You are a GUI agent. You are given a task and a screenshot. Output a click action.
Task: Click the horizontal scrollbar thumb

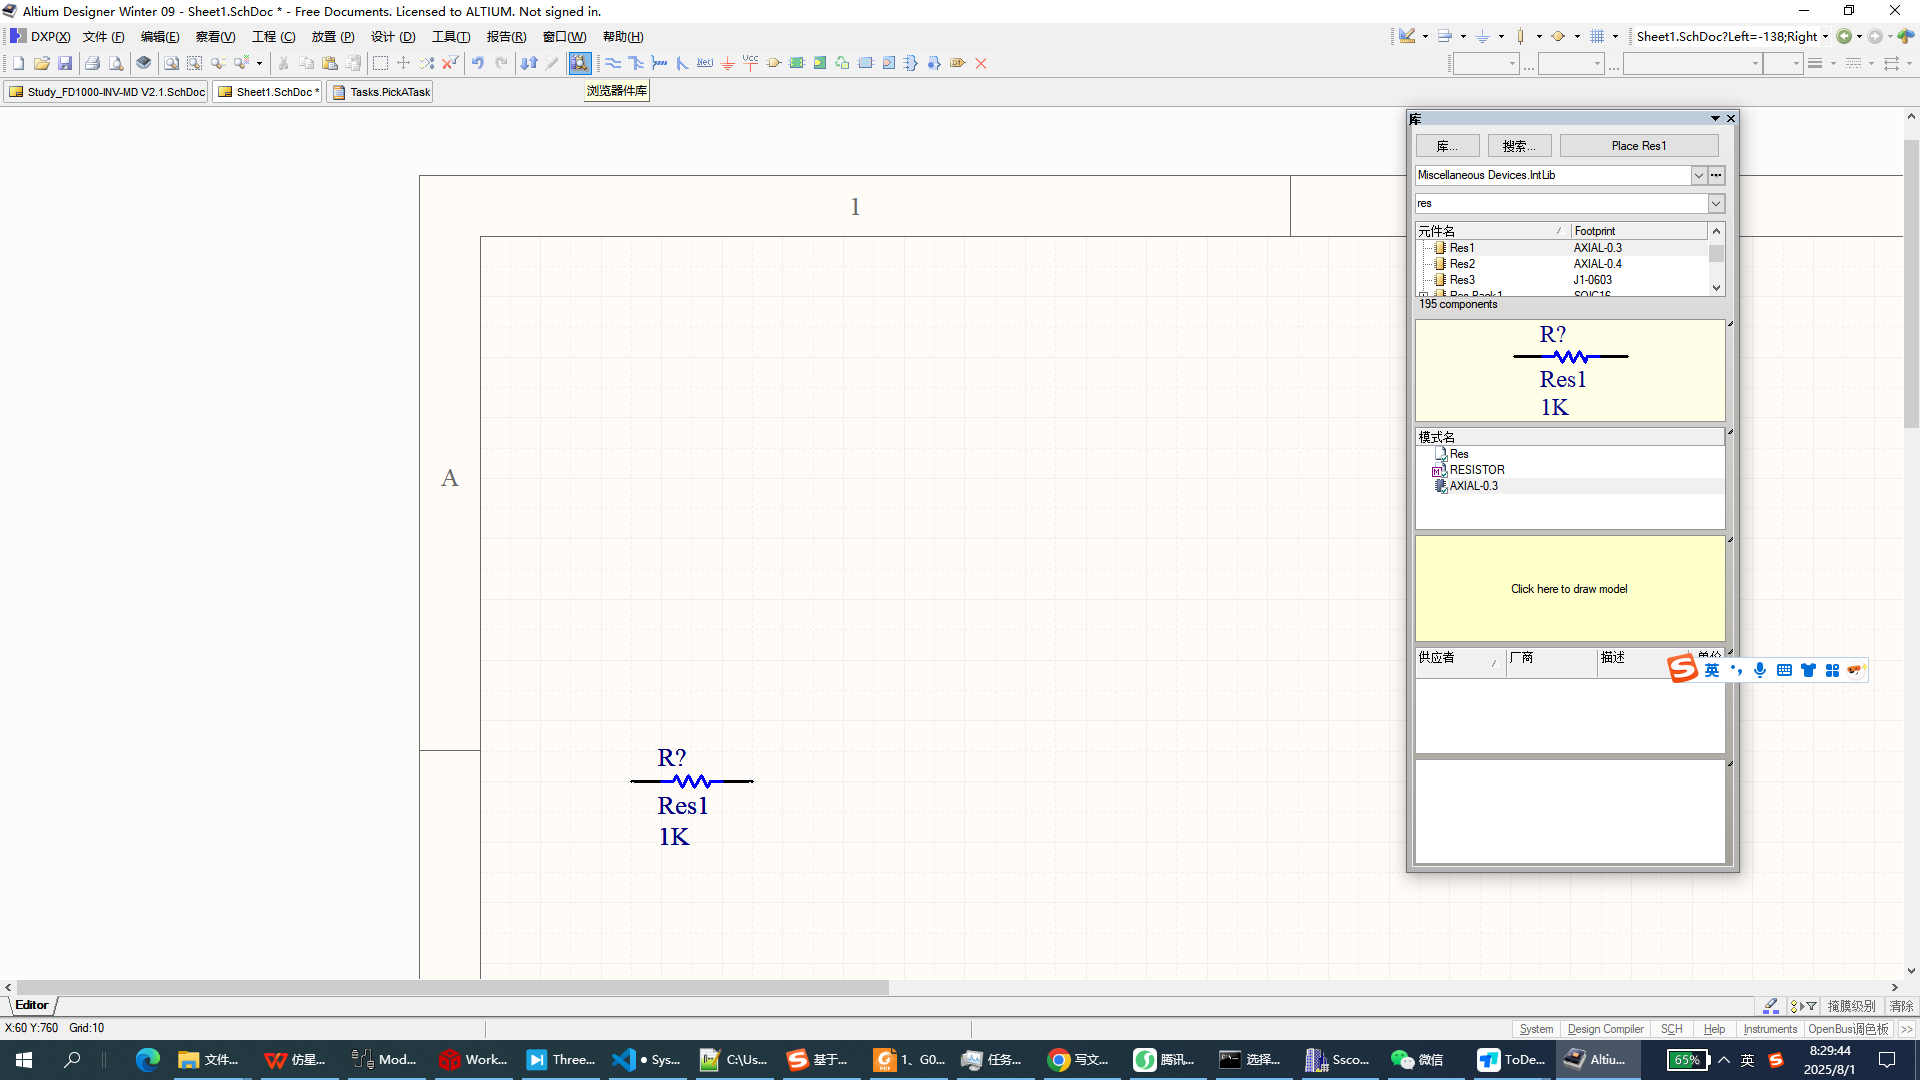pyautogui.click(x=452, y=987)
